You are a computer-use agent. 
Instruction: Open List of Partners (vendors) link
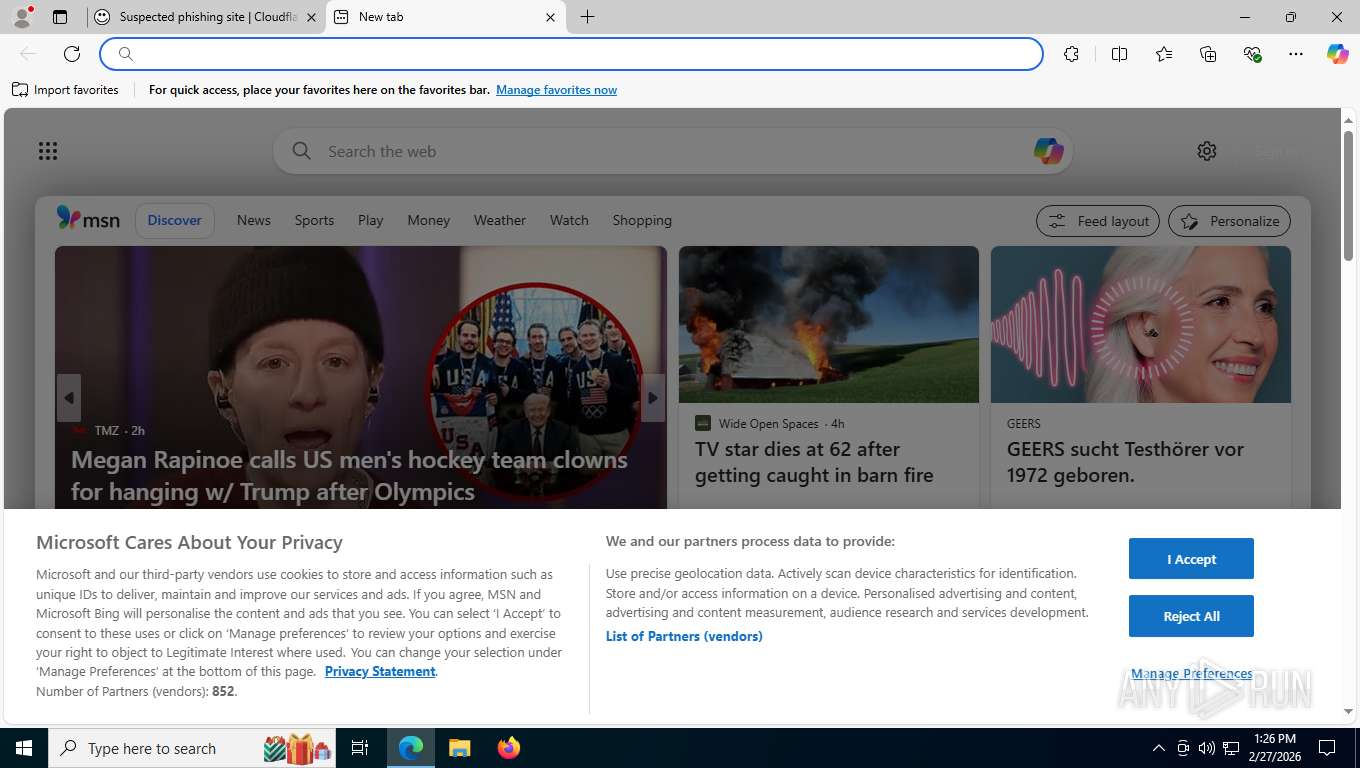click(684, 636)
